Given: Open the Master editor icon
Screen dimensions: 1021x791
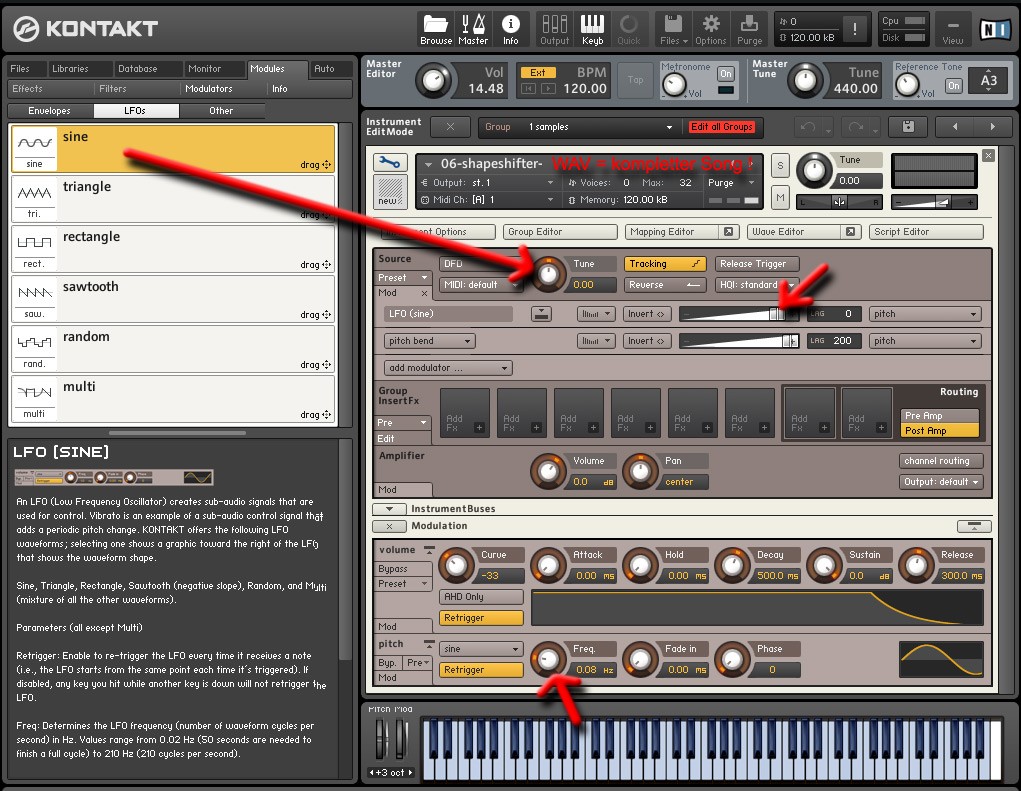Looking at the screenshot, I should tap(473, 29).
